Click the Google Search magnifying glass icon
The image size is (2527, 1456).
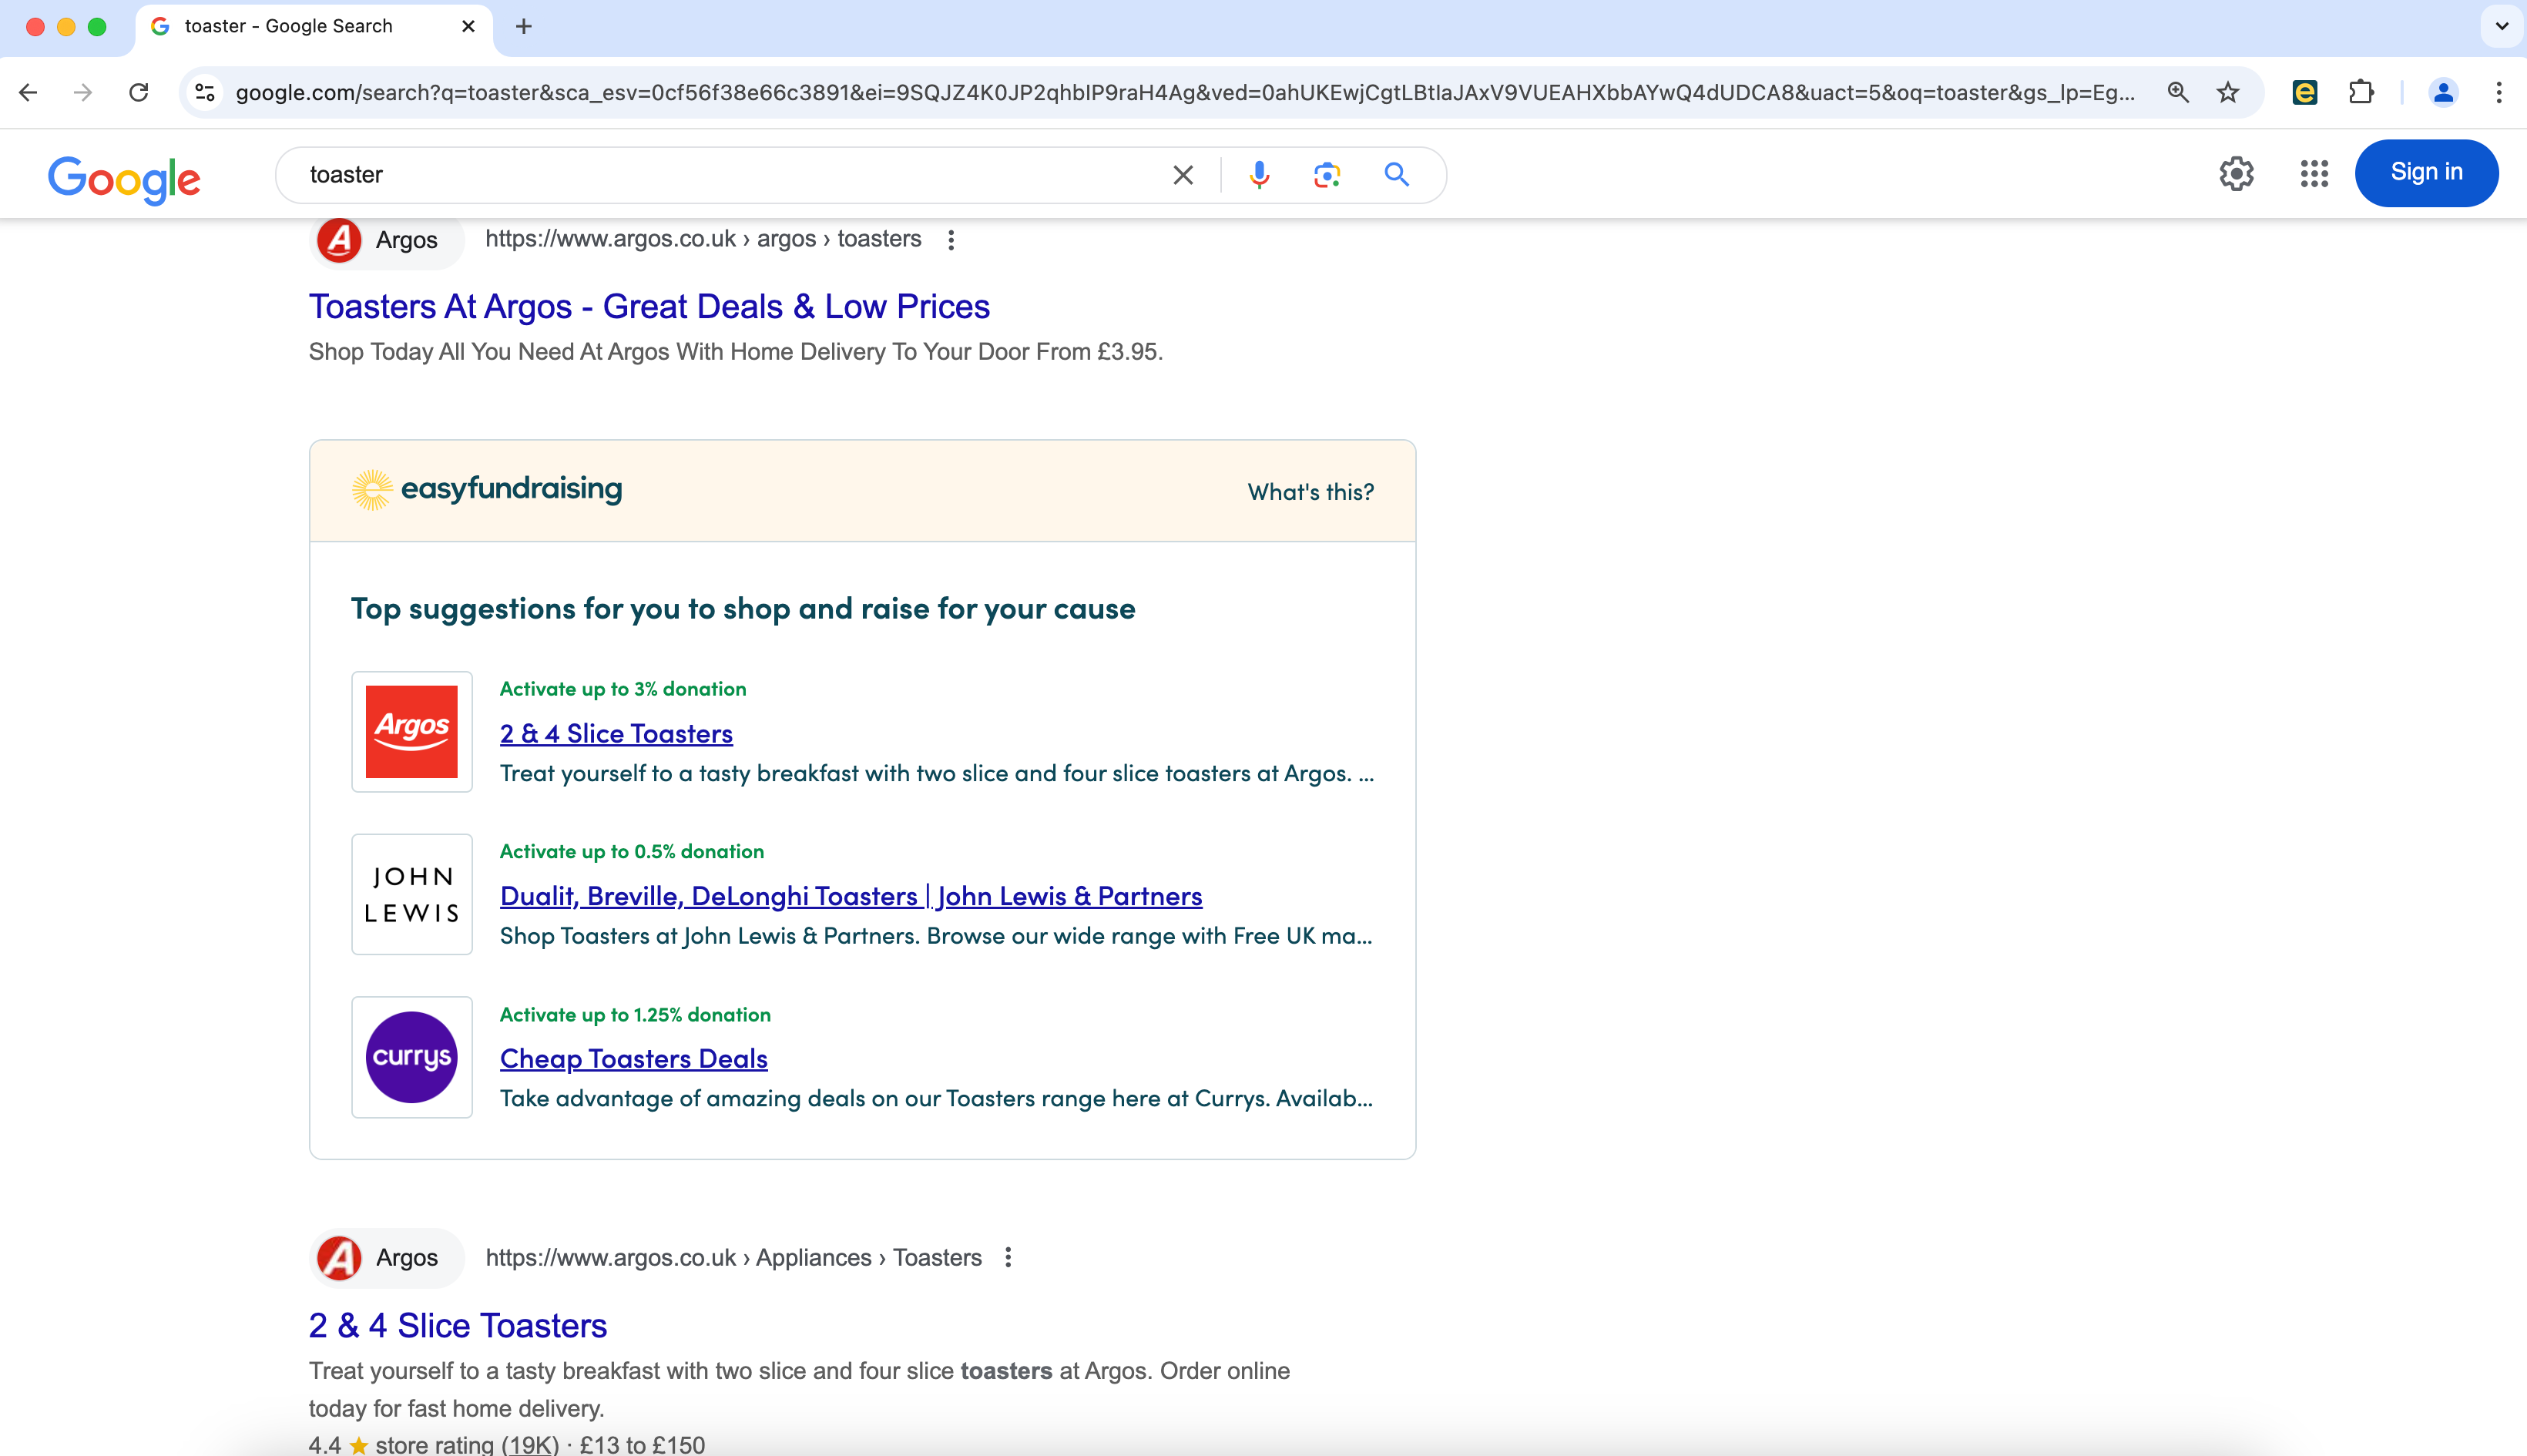[1395, 173]
